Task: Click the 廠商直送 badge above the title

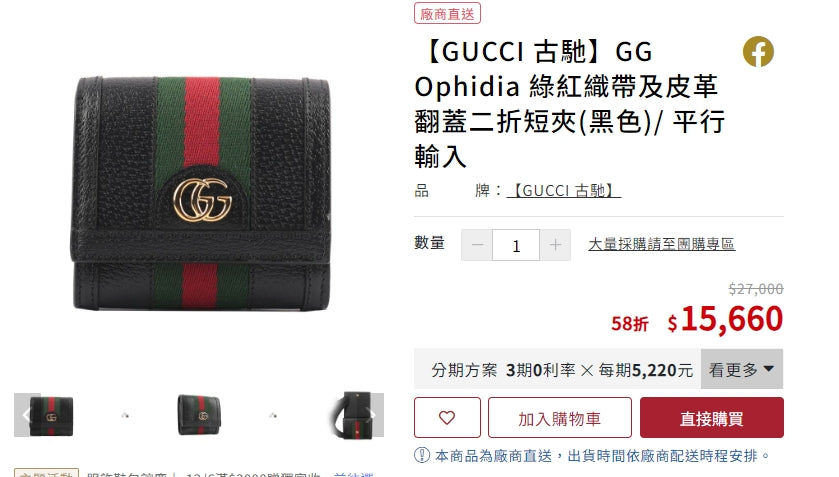Action: [x=447, y=13]
